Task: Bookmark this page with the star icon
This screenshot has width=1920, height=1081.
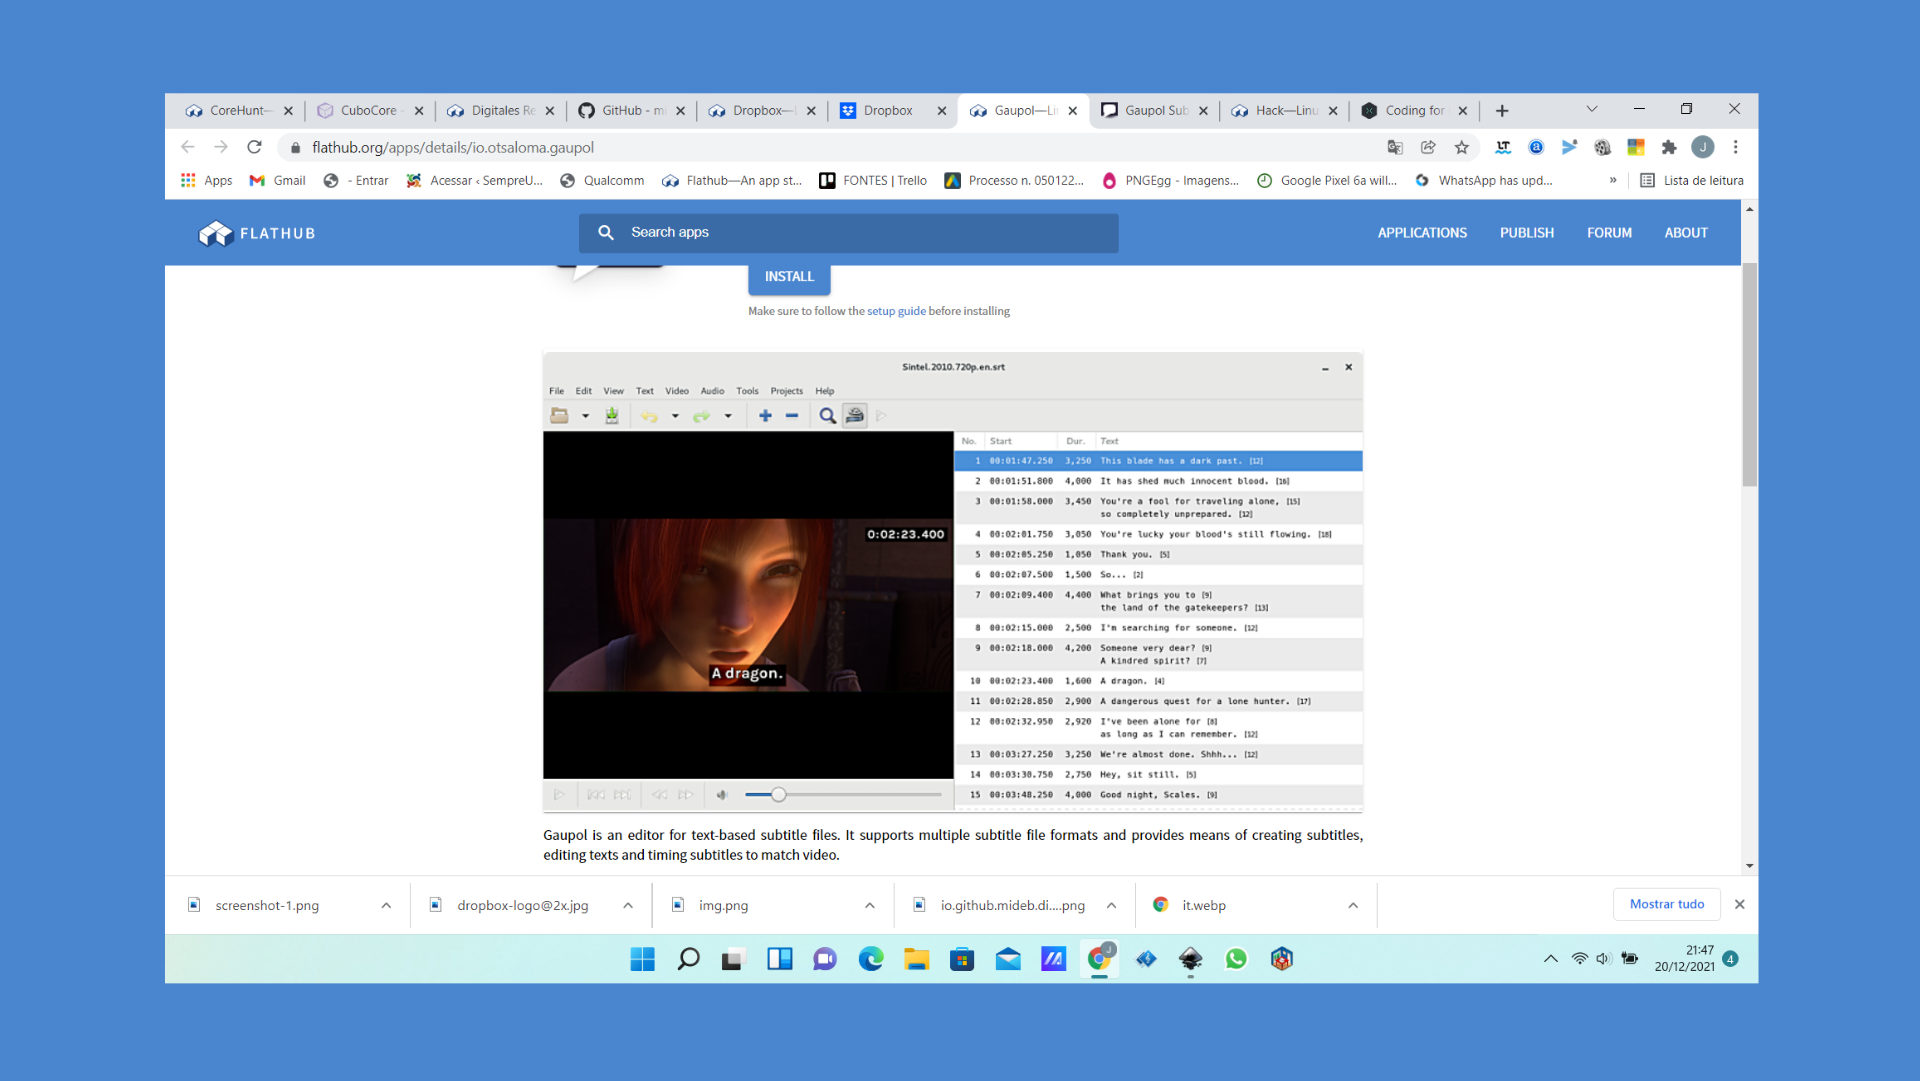Action: coord(1461,147)
